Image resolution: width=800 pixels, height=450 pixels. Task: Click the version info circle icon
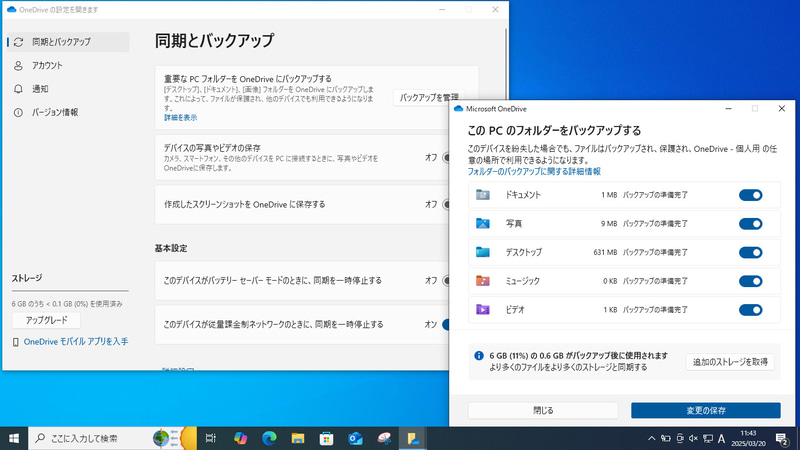pyautogui.click(x=18, y=112)
